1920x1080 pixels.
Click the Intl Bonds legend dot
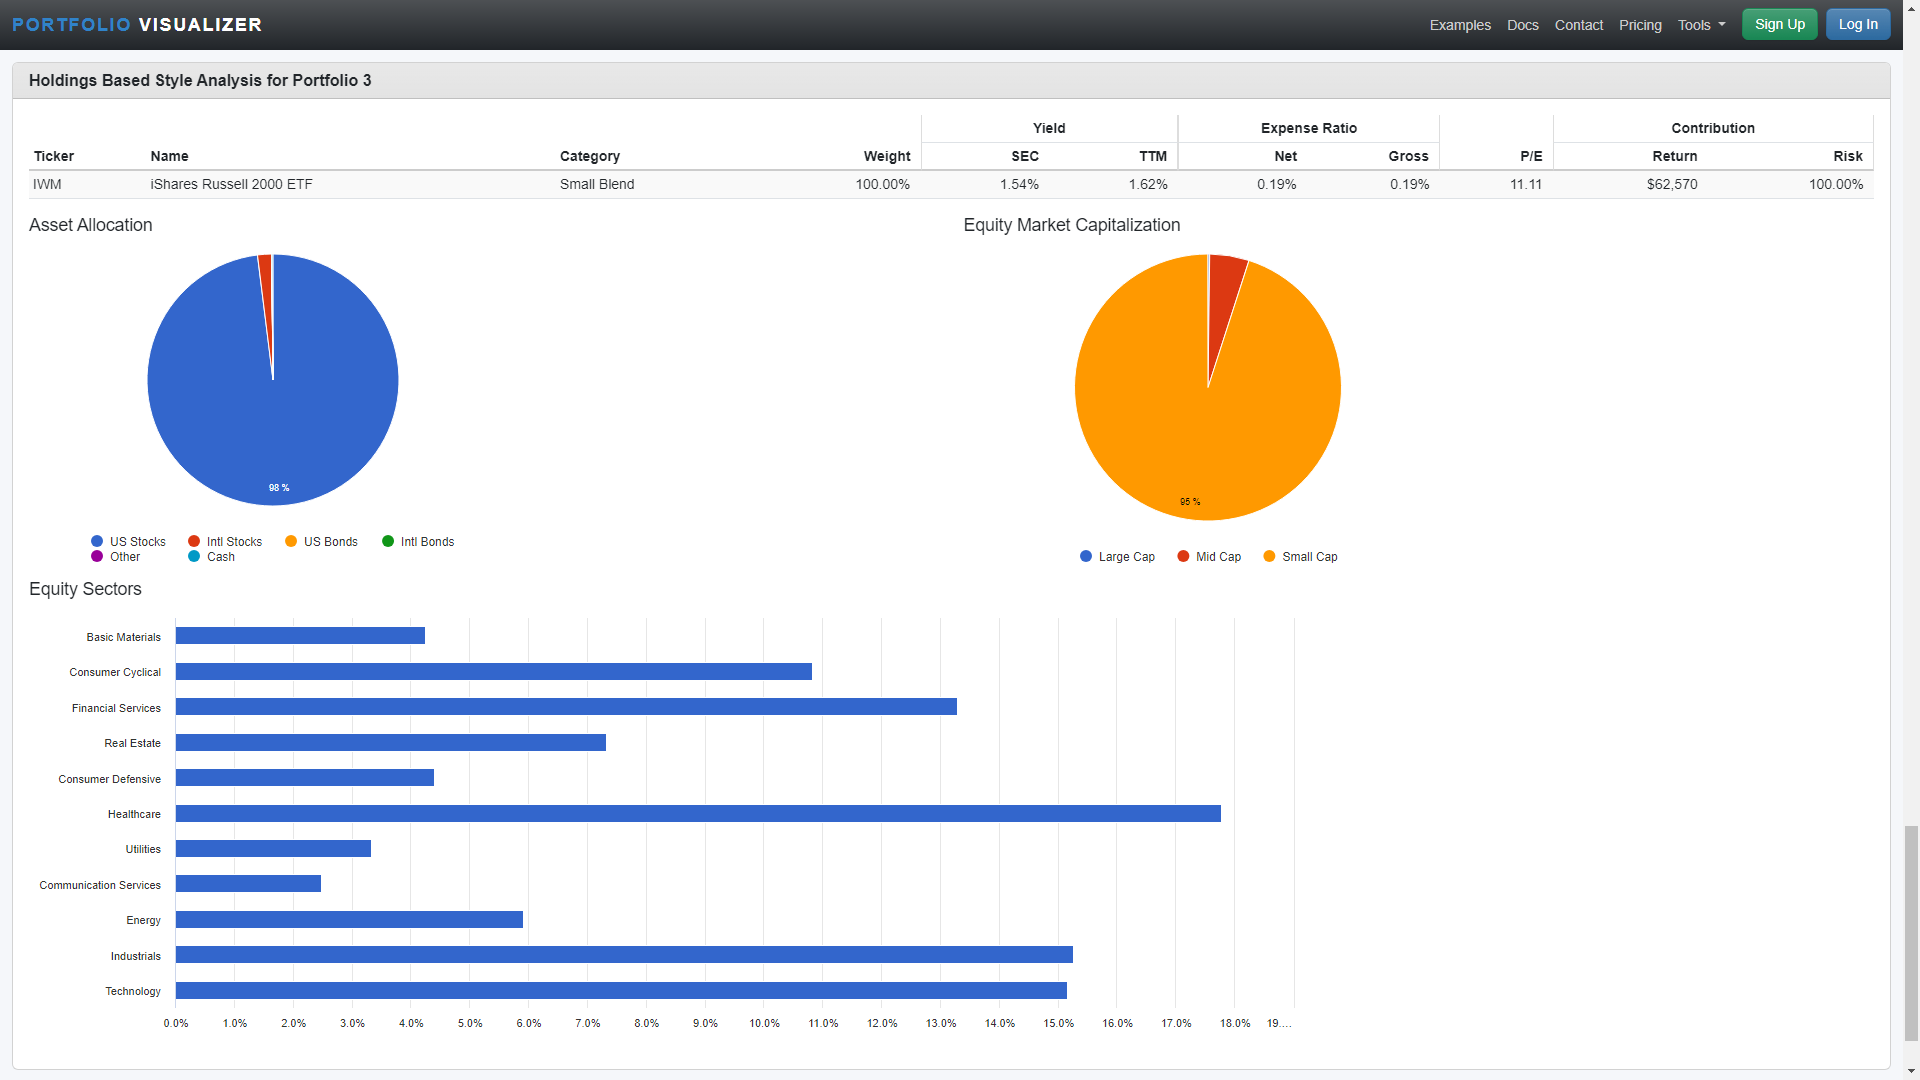point(388,541)
